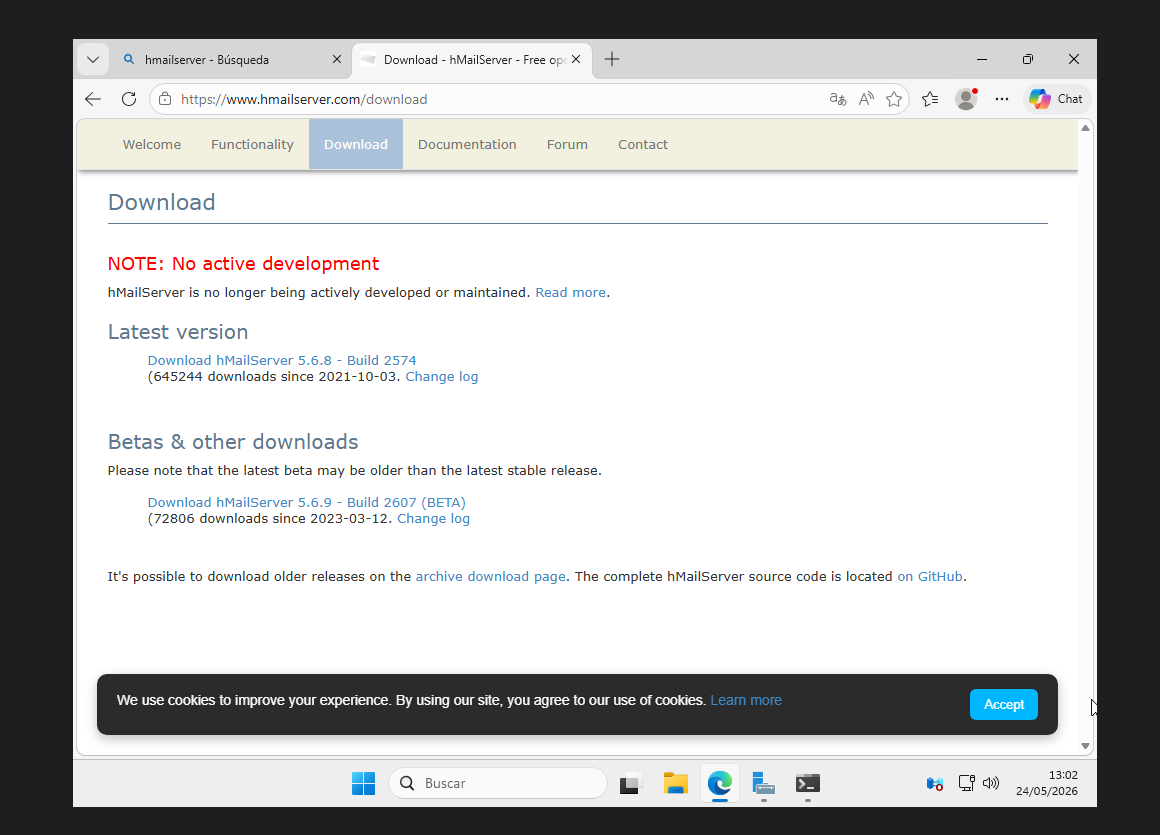This screenshot has height=835, width=1160.
Task: Open the browser profile avatar
Action: click(965, 99)
